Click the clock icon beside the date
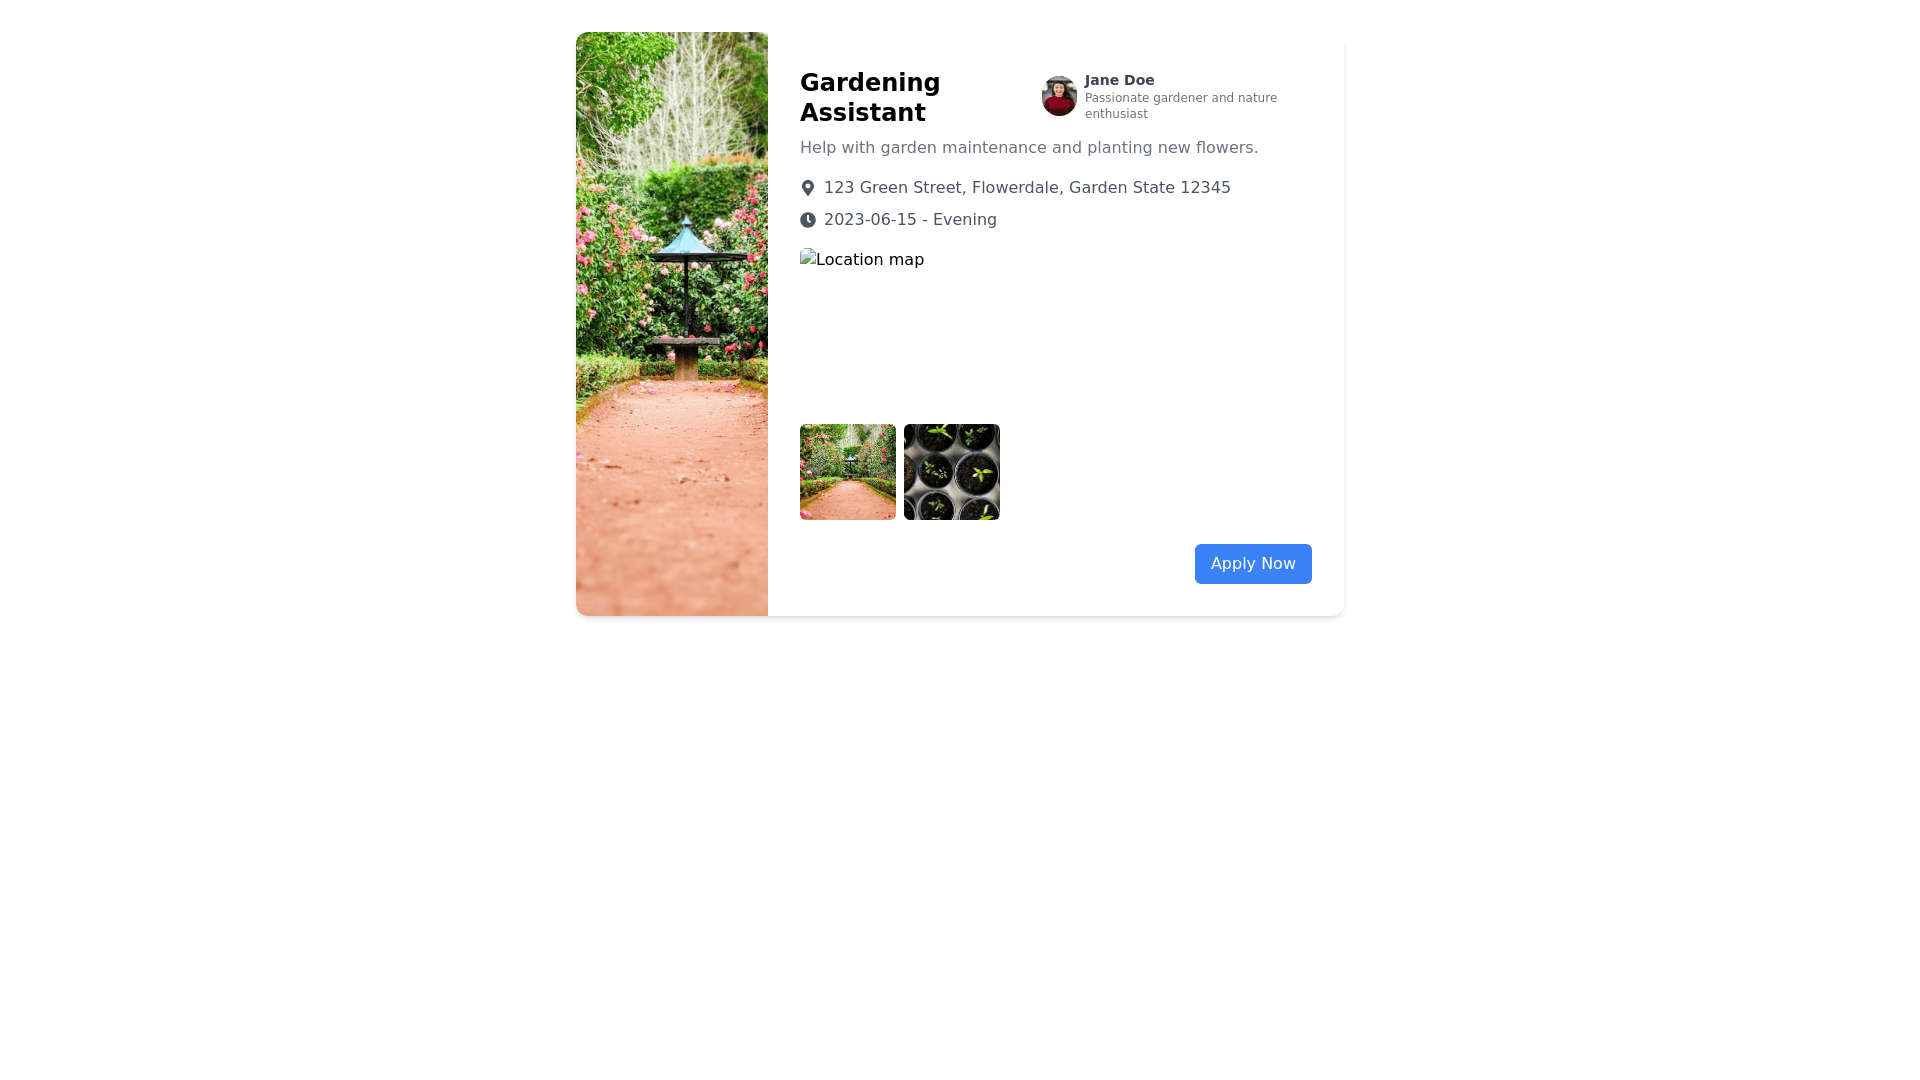This screenshot has height=1080, width=1920. click(808, 220)
